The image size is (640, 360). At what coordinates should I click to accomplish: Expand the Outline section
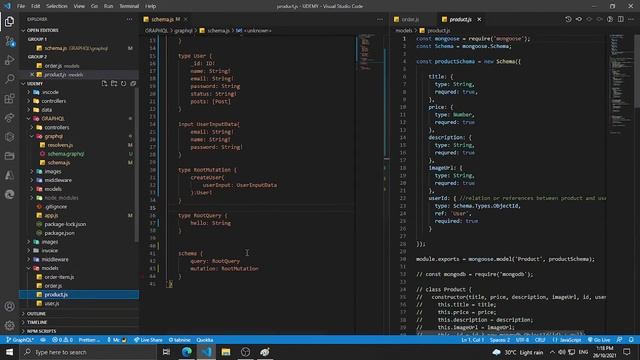pyautogui.click(x=36, y=314)
